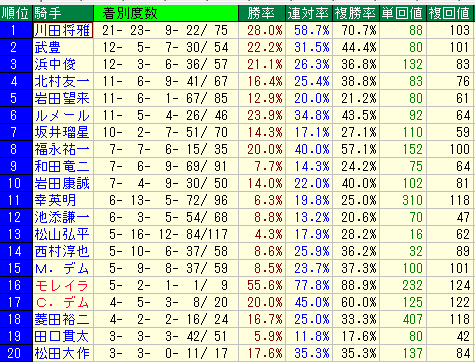Select jockey 武豊 name
The height and width of the screenshot is (362, 475).
click(x=48, y=47)
